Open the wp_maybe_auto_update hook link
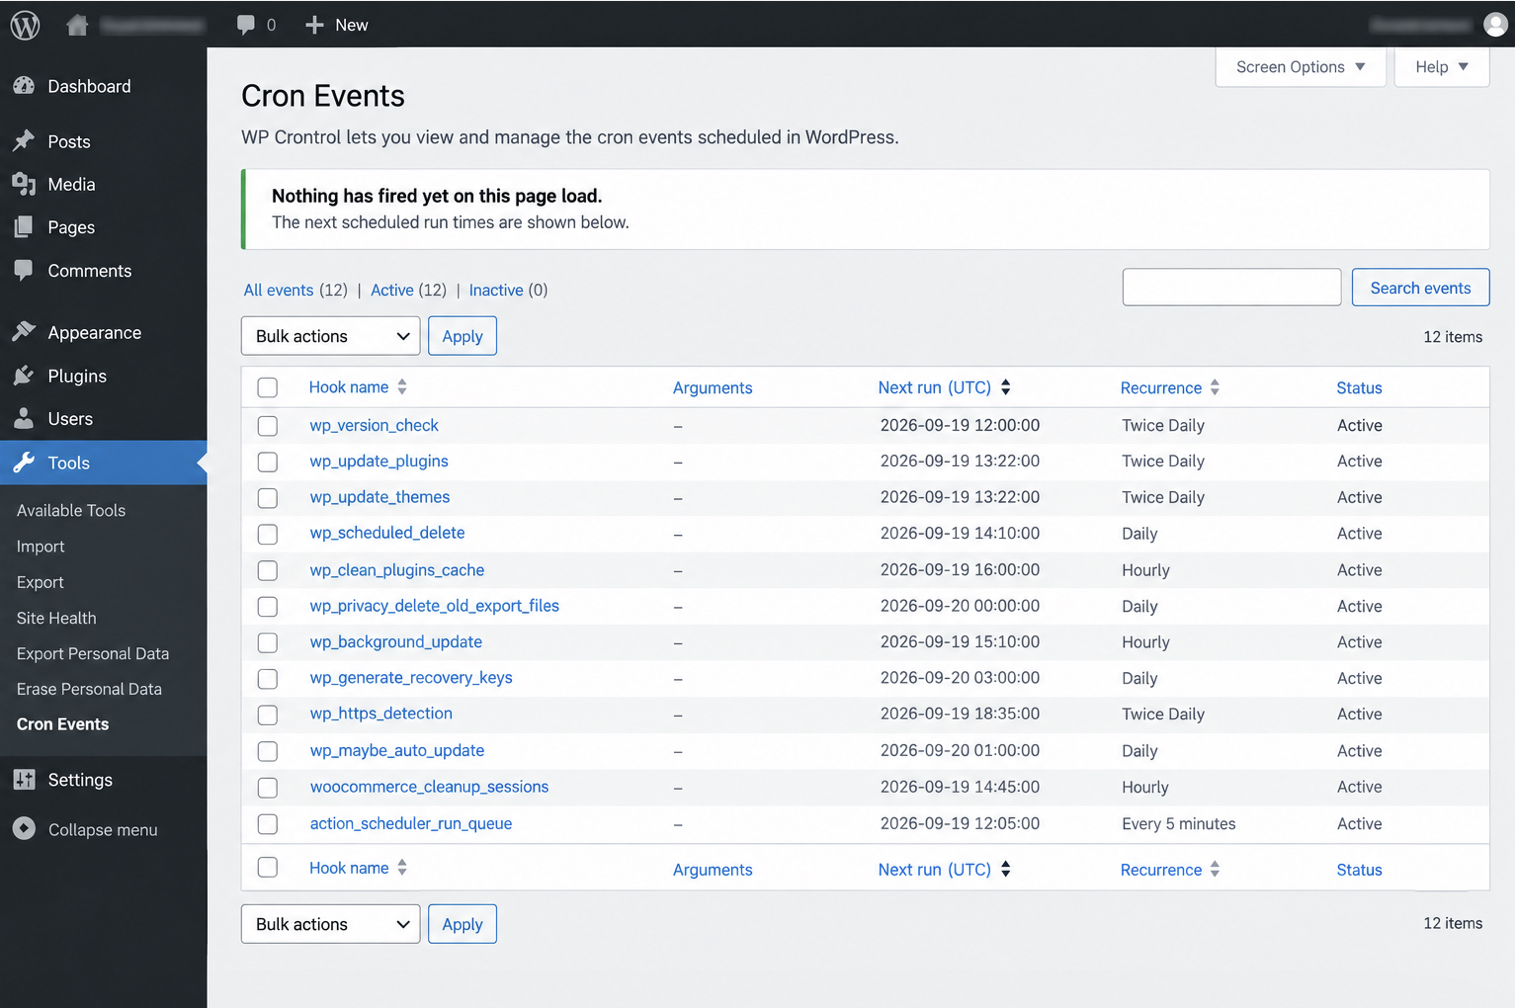Screen dimensions: 1515x1008 pyautogui.click(x=397, y=750)
